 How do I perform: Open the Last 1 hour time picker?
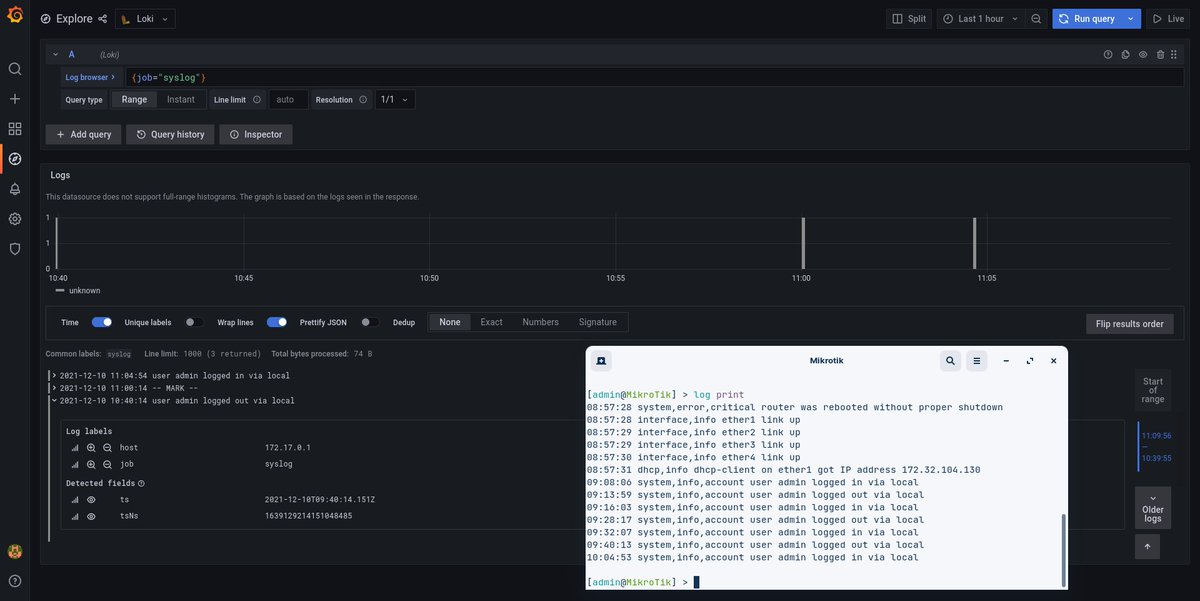coord(980,19)
